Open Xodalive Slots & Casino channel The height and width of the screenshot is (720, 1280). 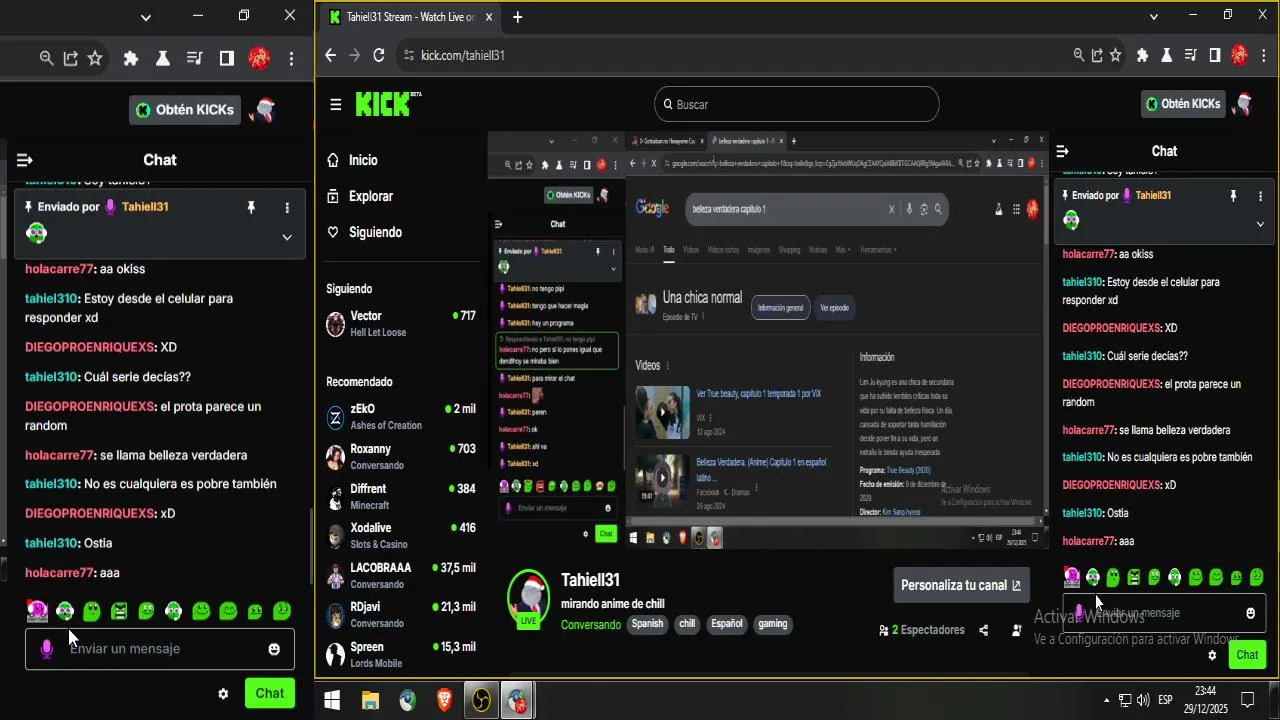tap(401, 536)
